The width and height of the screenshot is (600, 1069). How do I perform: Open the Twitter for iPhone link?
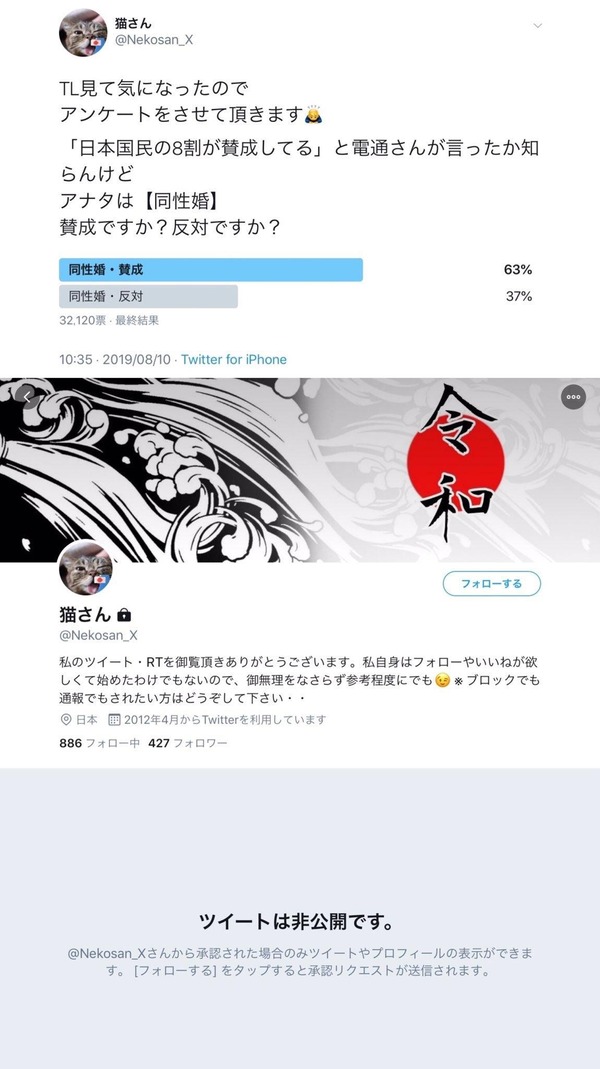point(234,359)
